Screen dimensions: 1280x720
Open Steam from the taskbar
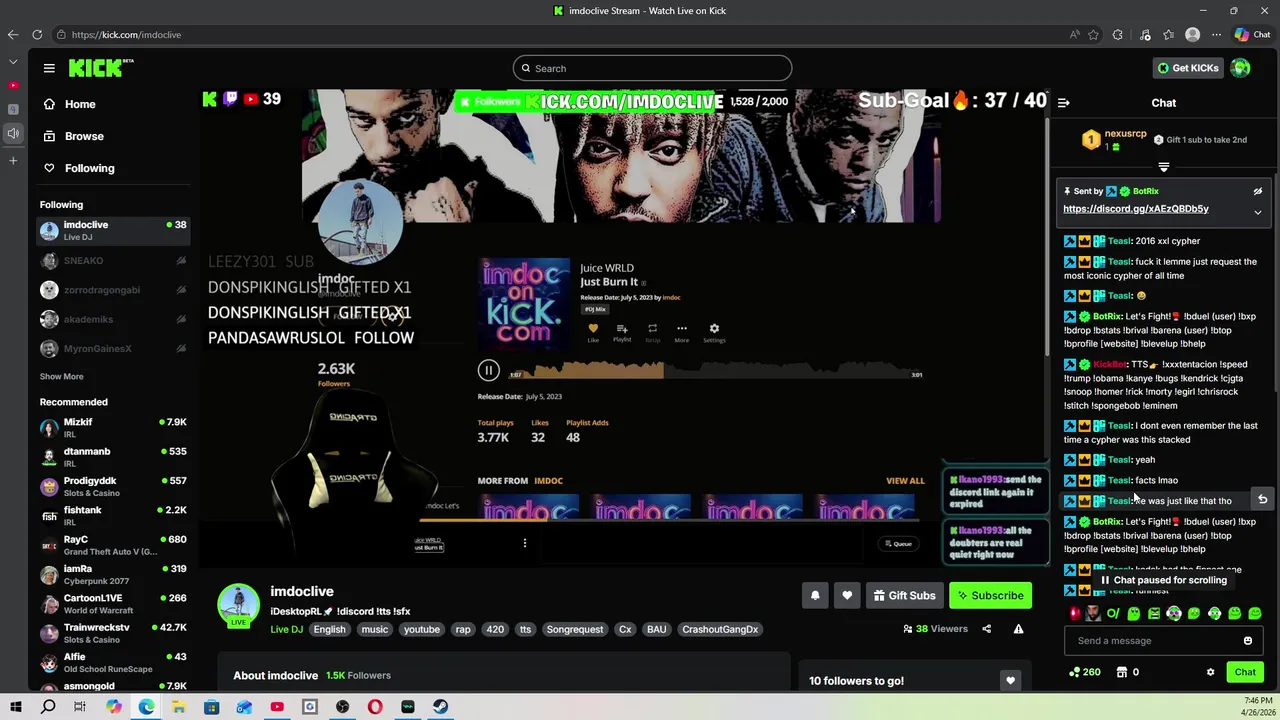click(x=440, y=707)
